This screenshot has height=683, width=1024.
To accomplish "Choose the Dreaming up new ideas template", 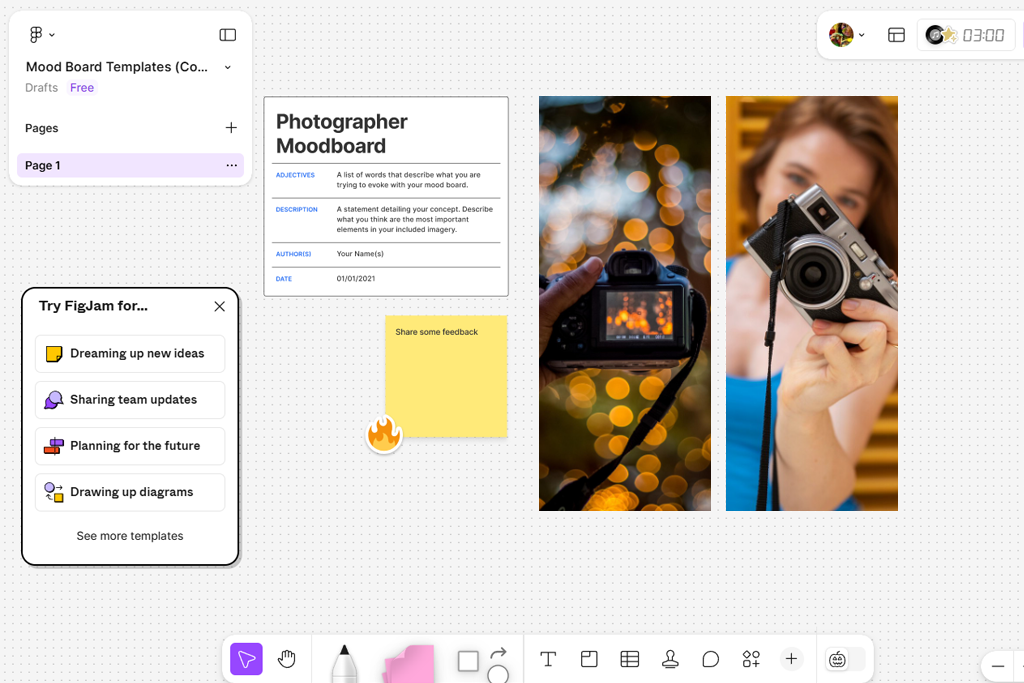I will click(130, 353).
